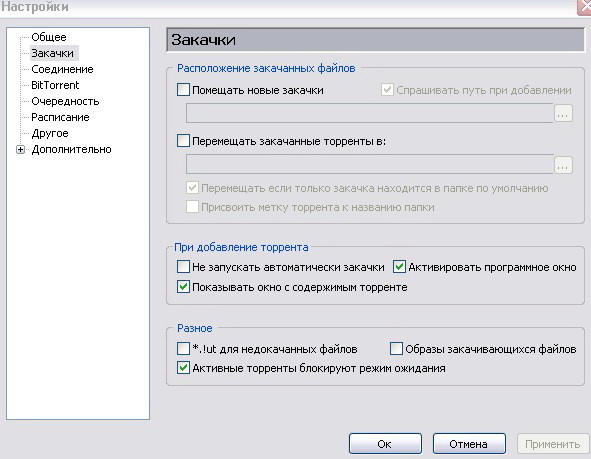Go to Очередность settings
Screen dimensions: 591x459
point(65,101)
